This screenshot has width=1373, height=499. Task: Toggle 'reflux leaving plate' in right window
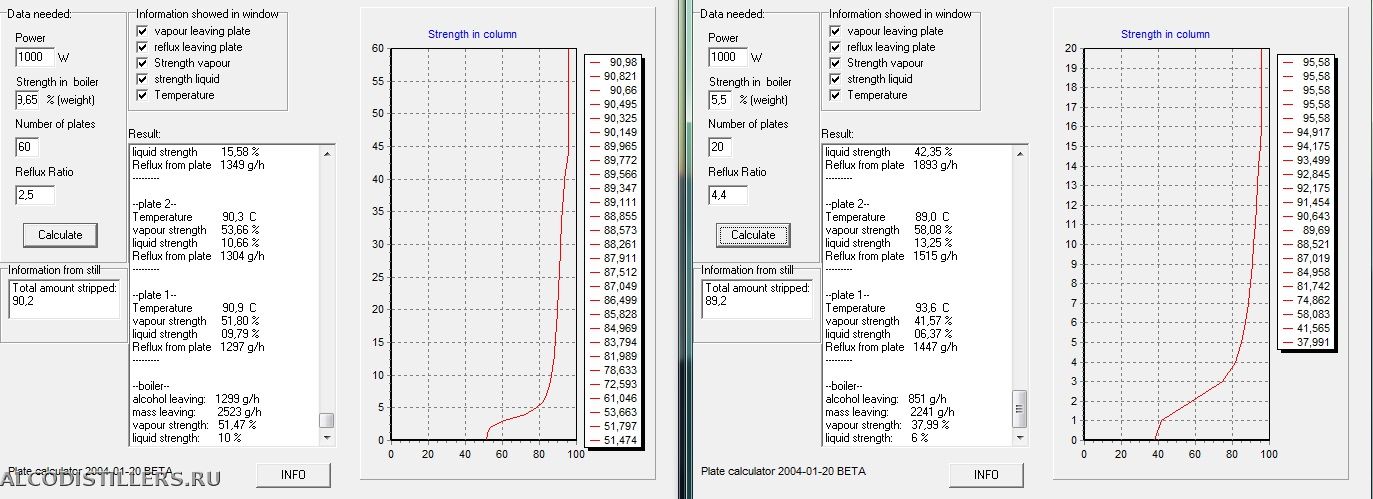tap(836, 47)
